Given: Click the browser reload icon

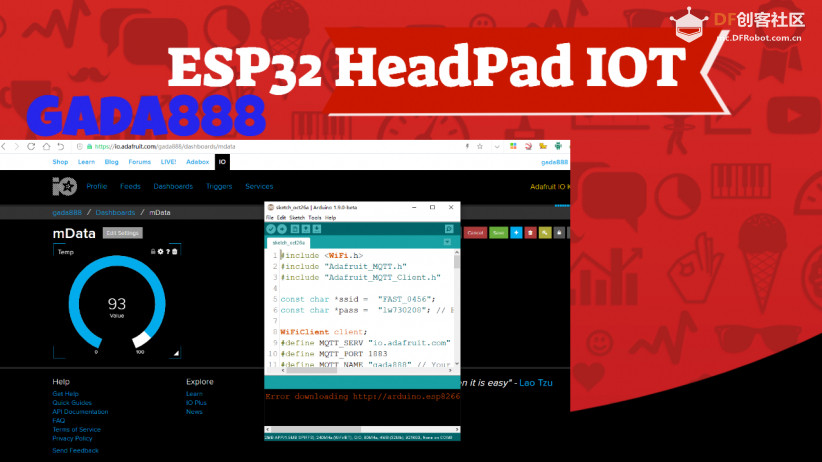Looking at the screenshot, I should [31, 147].
